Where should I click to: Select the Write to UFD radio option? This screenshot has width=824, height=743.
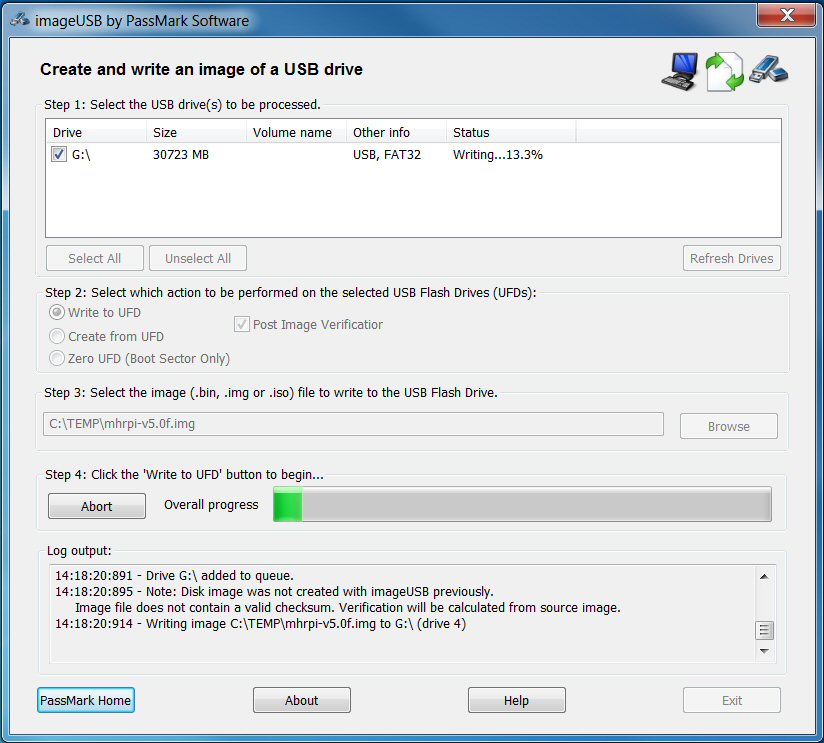click(x=57, y=313)
